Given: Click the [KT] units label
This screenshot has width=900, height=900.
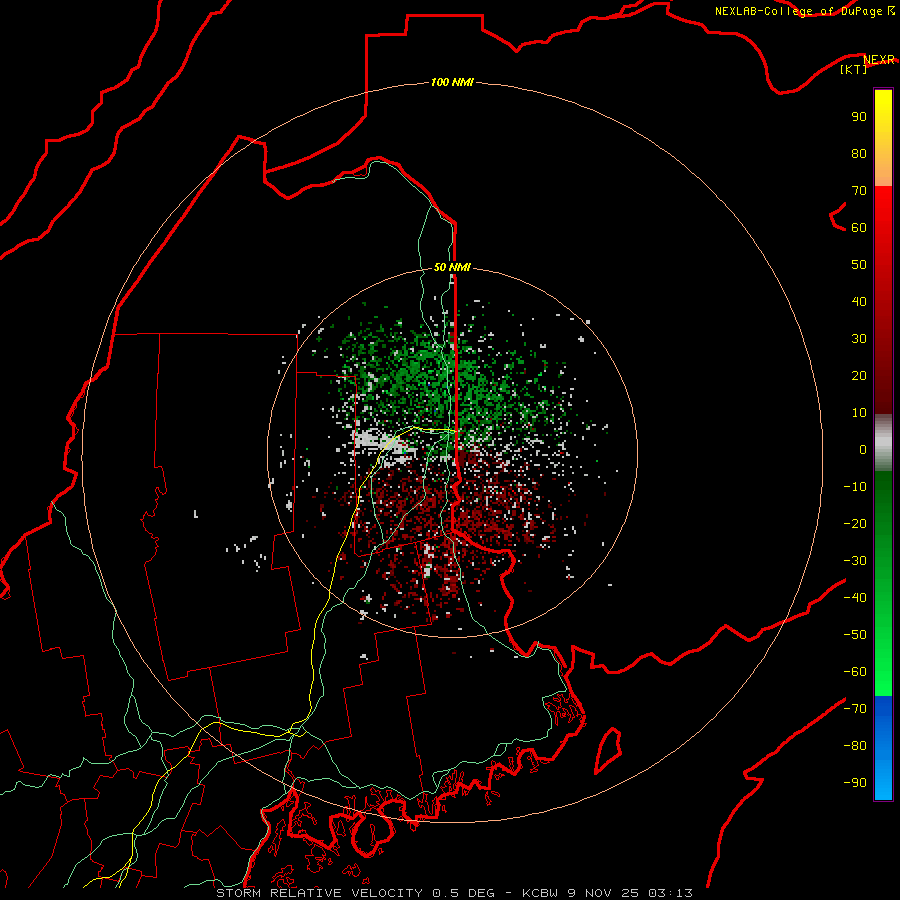Looking at the screenshot, I should pyautogui.click(x=853, y=69).
